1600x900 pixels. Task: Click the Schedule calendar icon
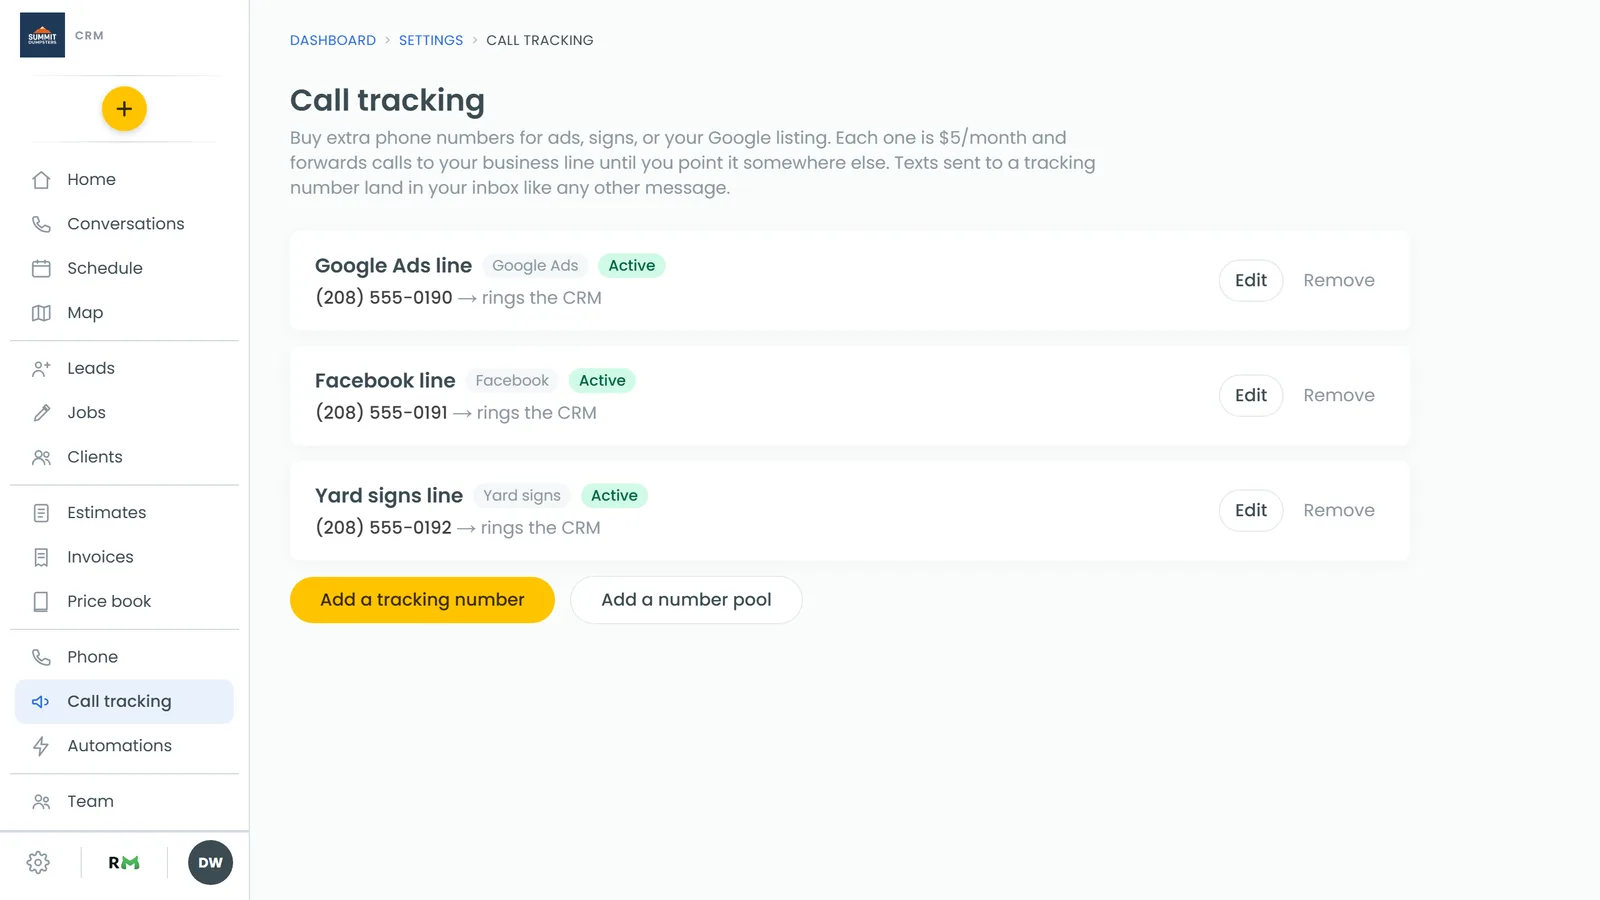(41, 268)
